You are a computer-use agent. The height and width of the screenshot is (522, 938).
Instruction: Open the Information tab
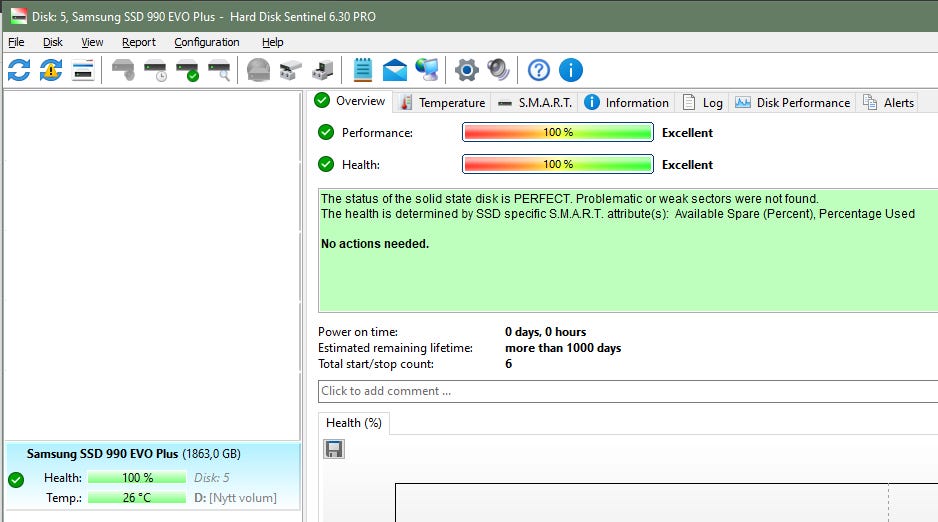click(626, 103)
